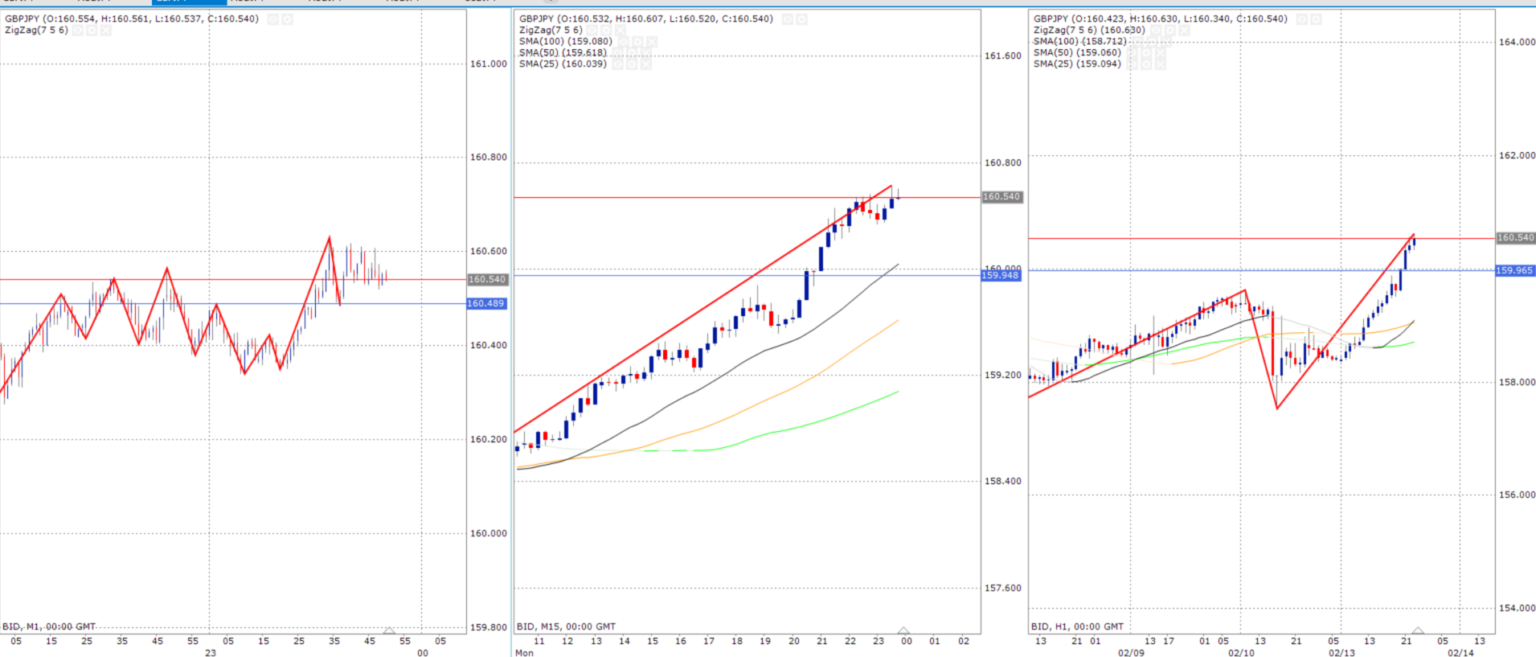Image resolution: width=1536 pixels, height=657 pixels.
Task: Select the blue 160.489 price label on the M1 axis
Action: tap(484, 303)
